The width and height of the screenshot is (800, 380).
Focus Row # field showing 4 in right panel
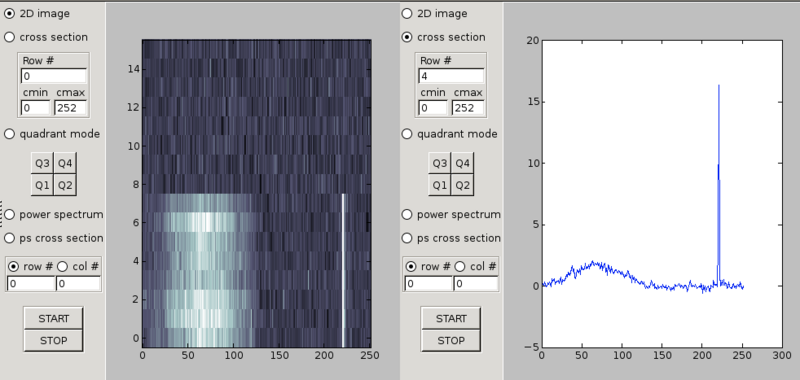pos(451,77)
